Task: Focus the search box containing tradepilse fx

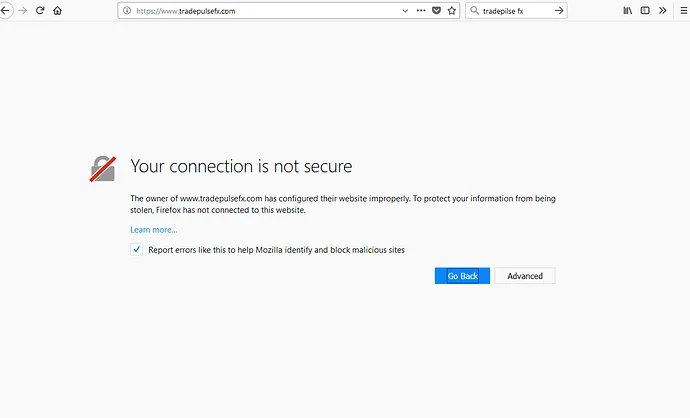Action: (x=510, y=10)
